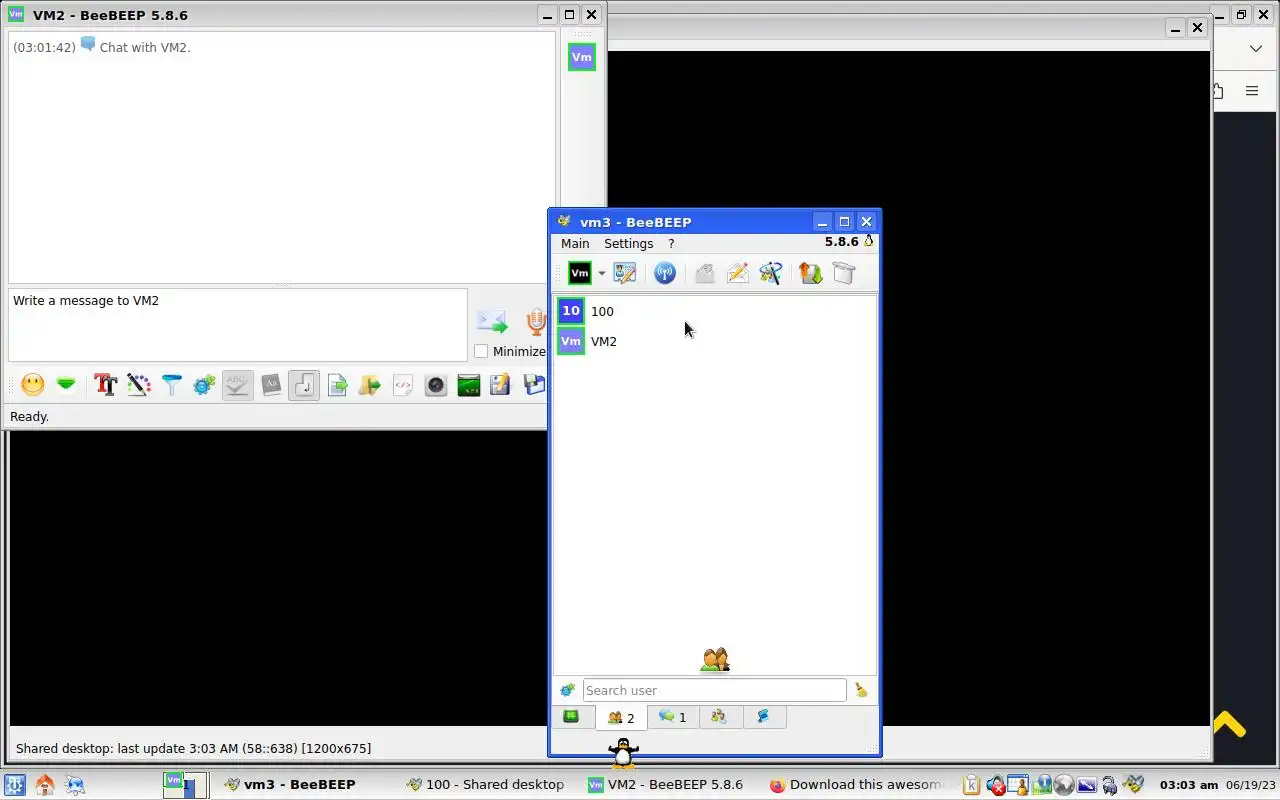The height and width of the screenshot is (800, 1280).
Task: Open browser hamburger menu at top right
Action: [x=1251, y=91]
